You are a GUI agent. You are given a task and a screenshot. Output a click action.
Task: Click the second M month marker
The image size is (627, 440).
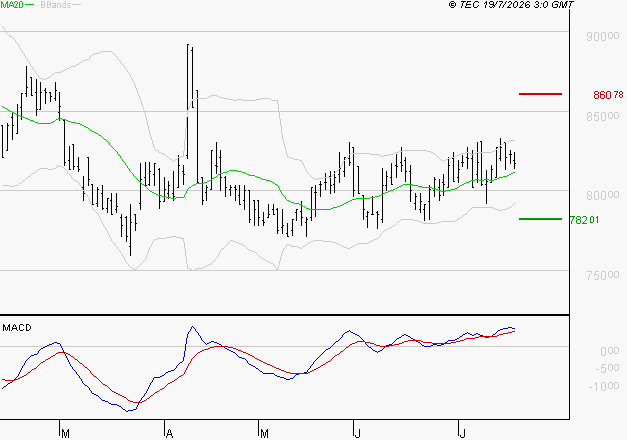click(264, 434)
